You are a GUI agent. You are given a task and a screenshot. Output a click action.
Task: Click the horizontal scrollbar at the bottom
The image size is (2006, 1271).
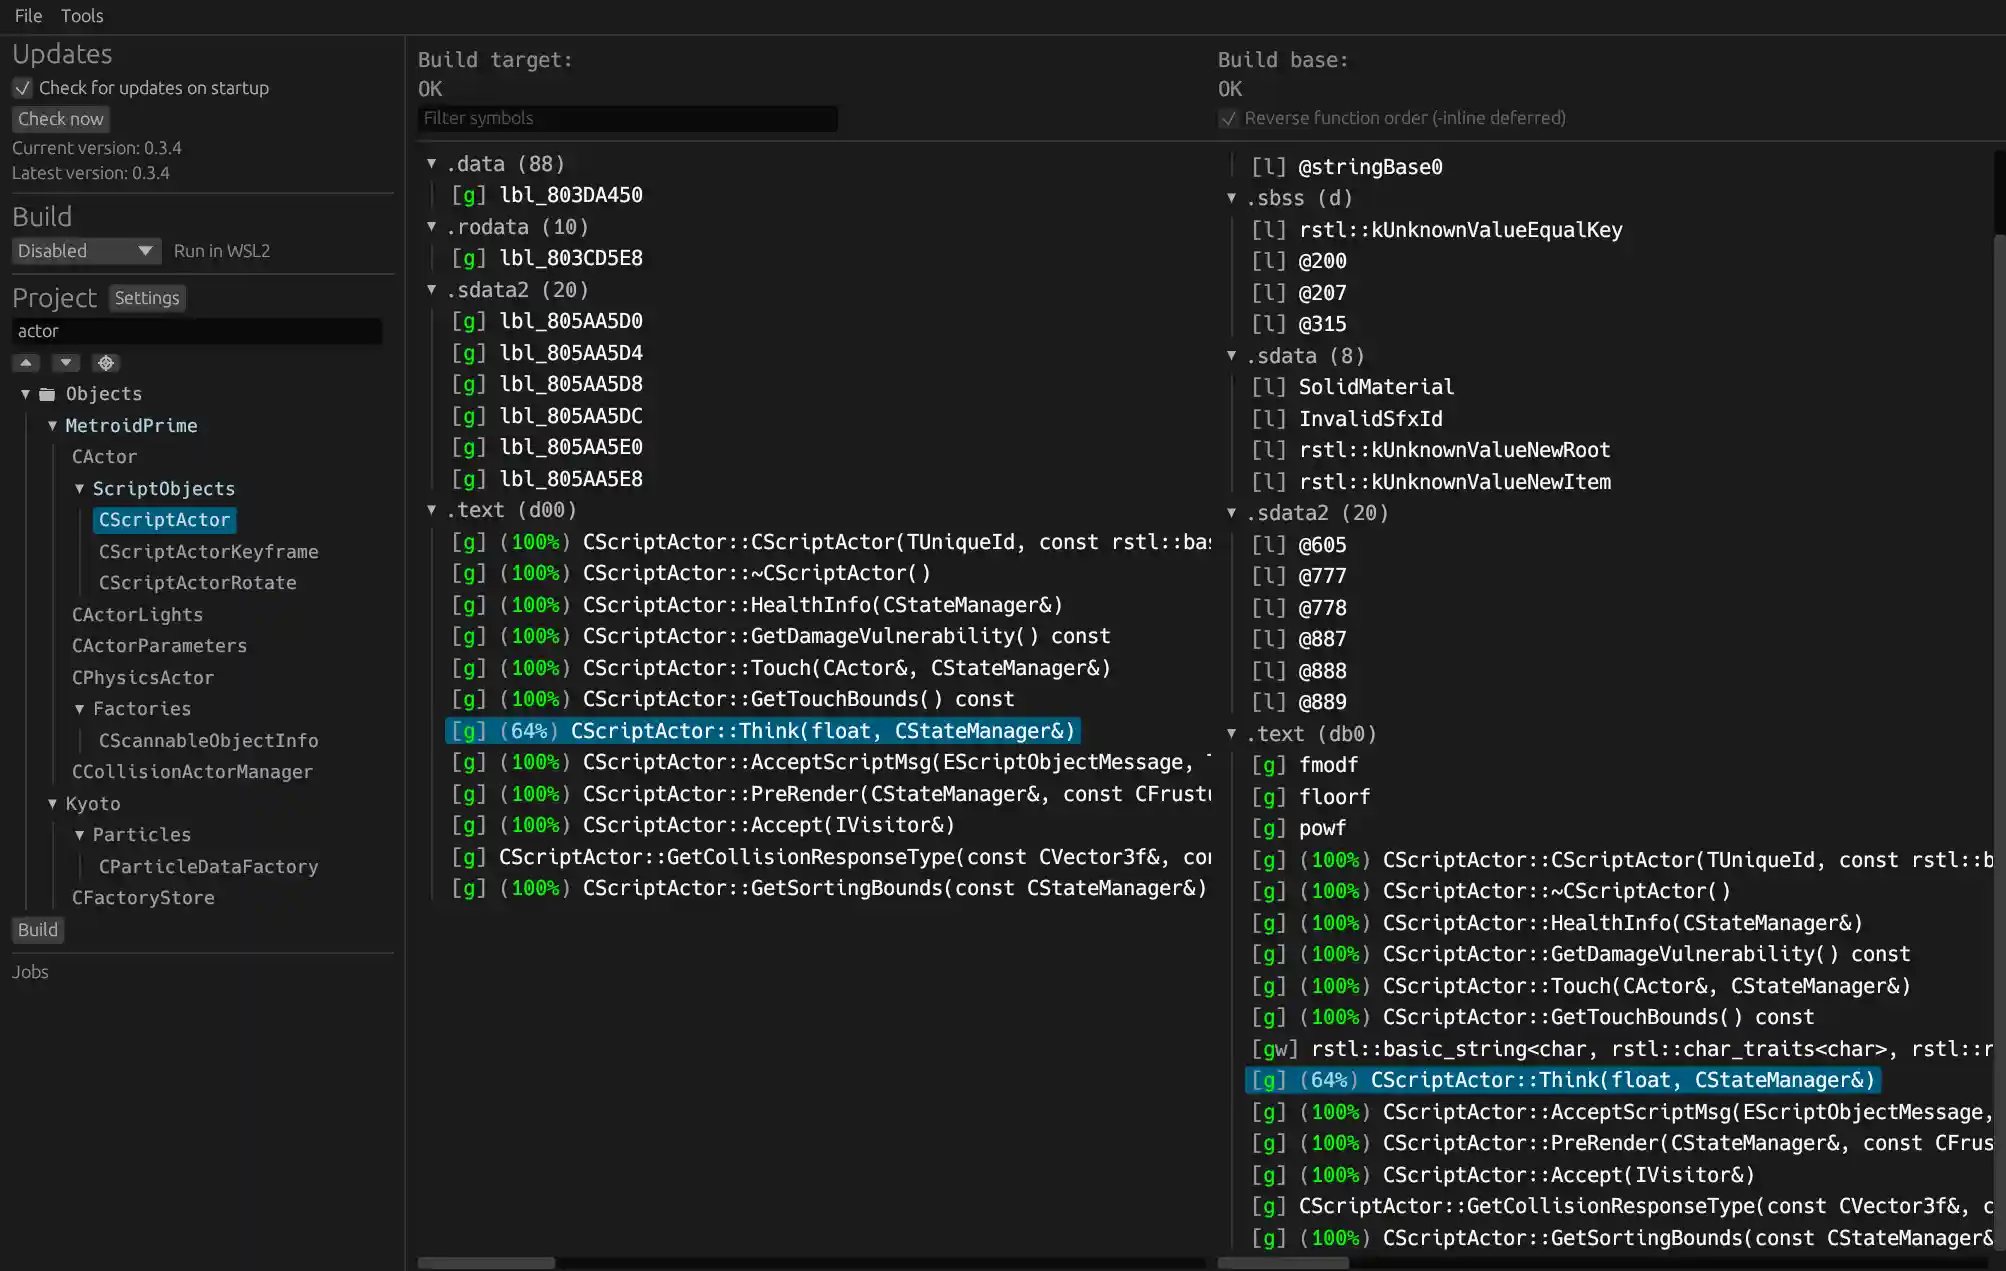tap(487, 1262)
